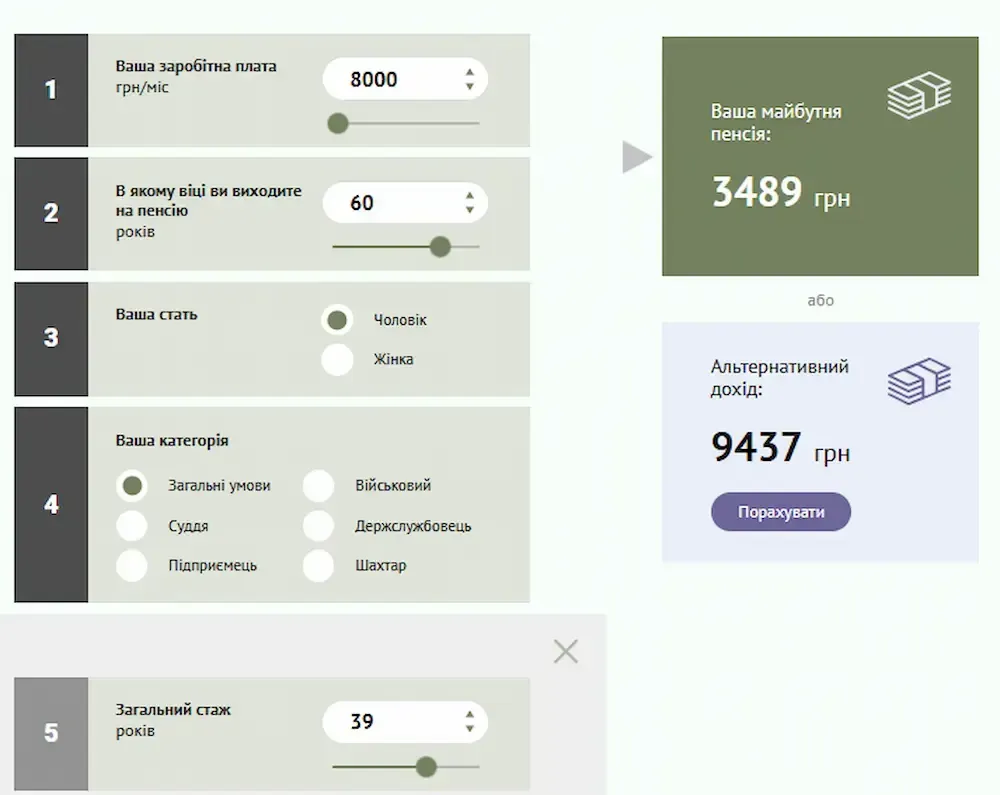Select Чоловік gender option

337,320
